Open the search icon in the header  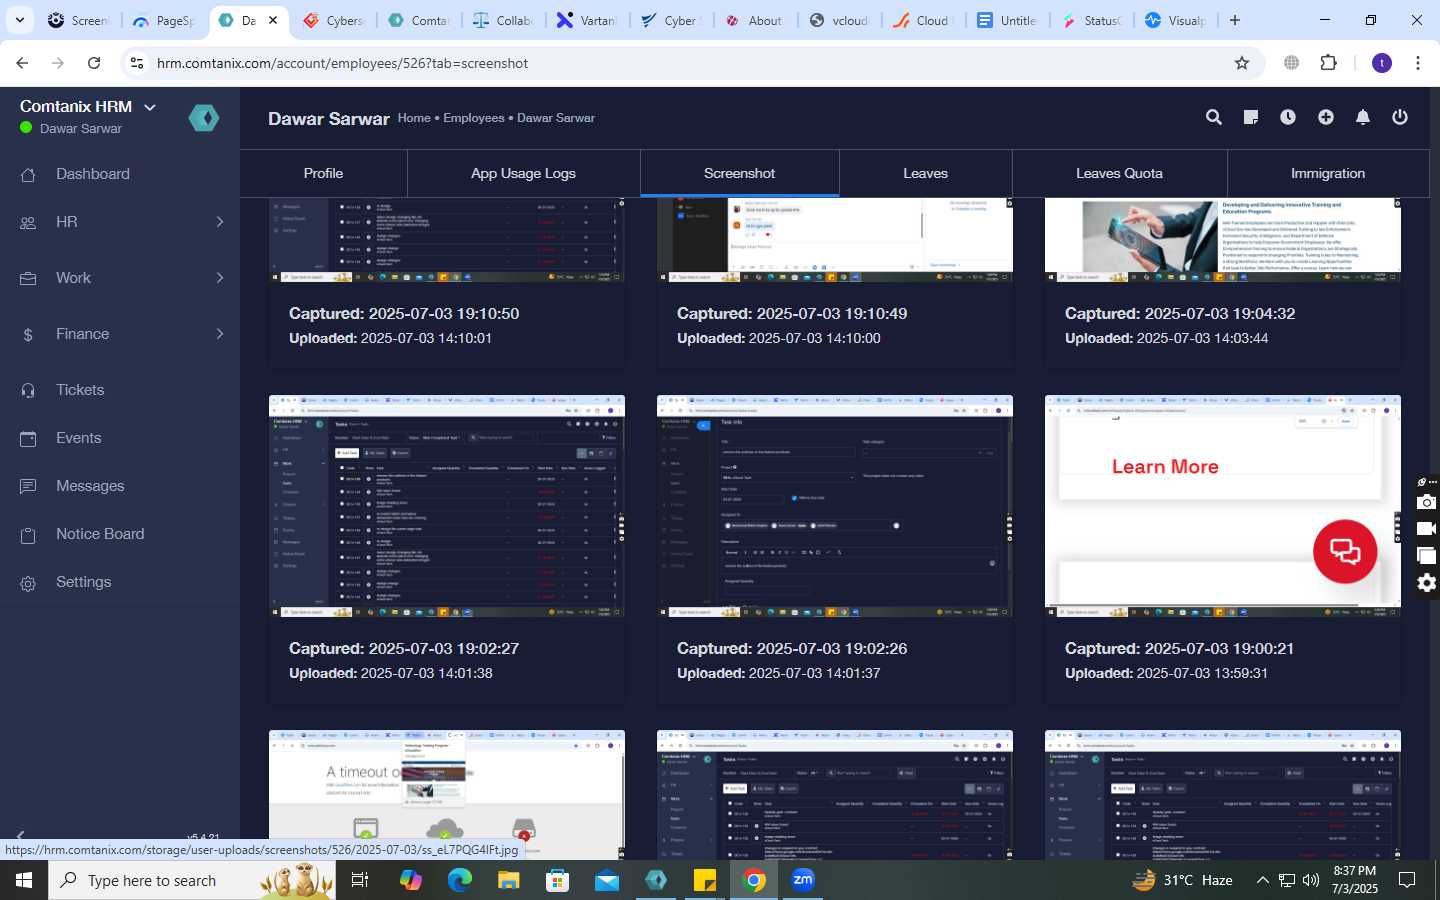pos(1214,118)
